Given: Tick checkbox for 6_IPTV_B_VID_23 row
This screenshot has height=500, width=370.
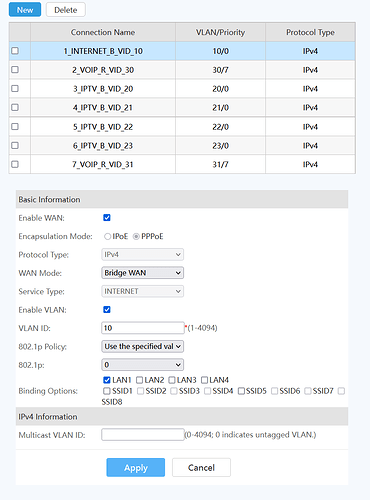Looking at the screenshot, I should (x=15, y=145).
